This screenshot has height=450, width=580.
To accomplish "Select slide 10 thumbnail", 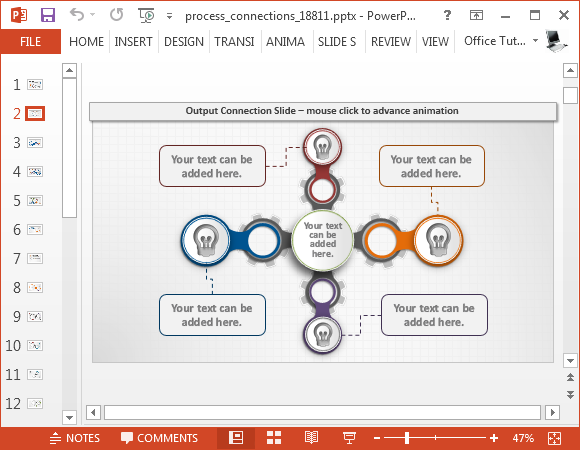I will pos(35,345).
